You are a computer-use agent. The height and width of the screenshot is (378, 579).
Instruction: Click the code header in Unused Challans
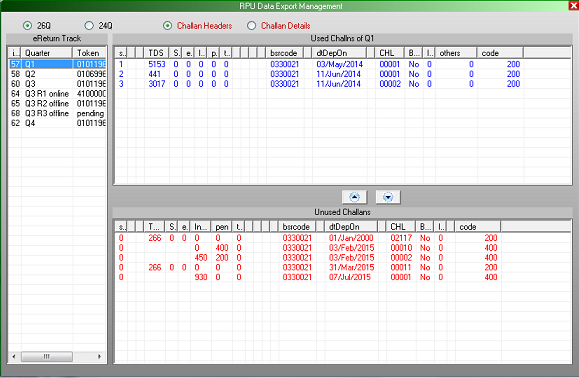477,227
